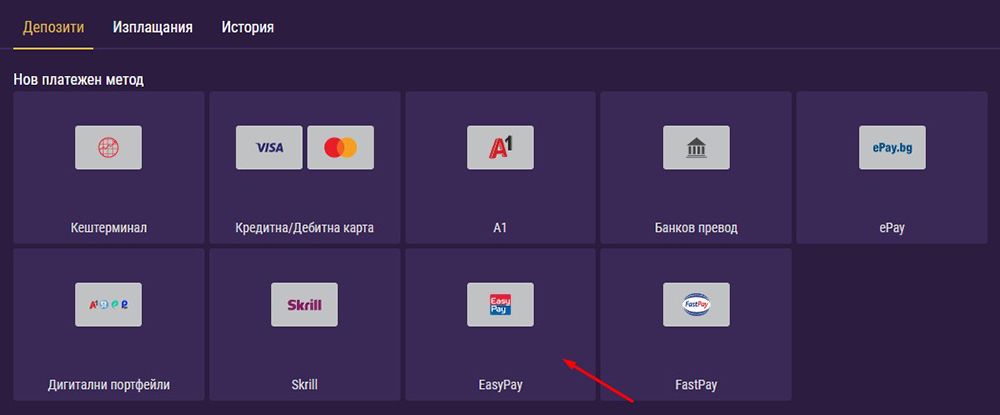
Task: Choose the bank building icon
Action: (x=696, y=147)
